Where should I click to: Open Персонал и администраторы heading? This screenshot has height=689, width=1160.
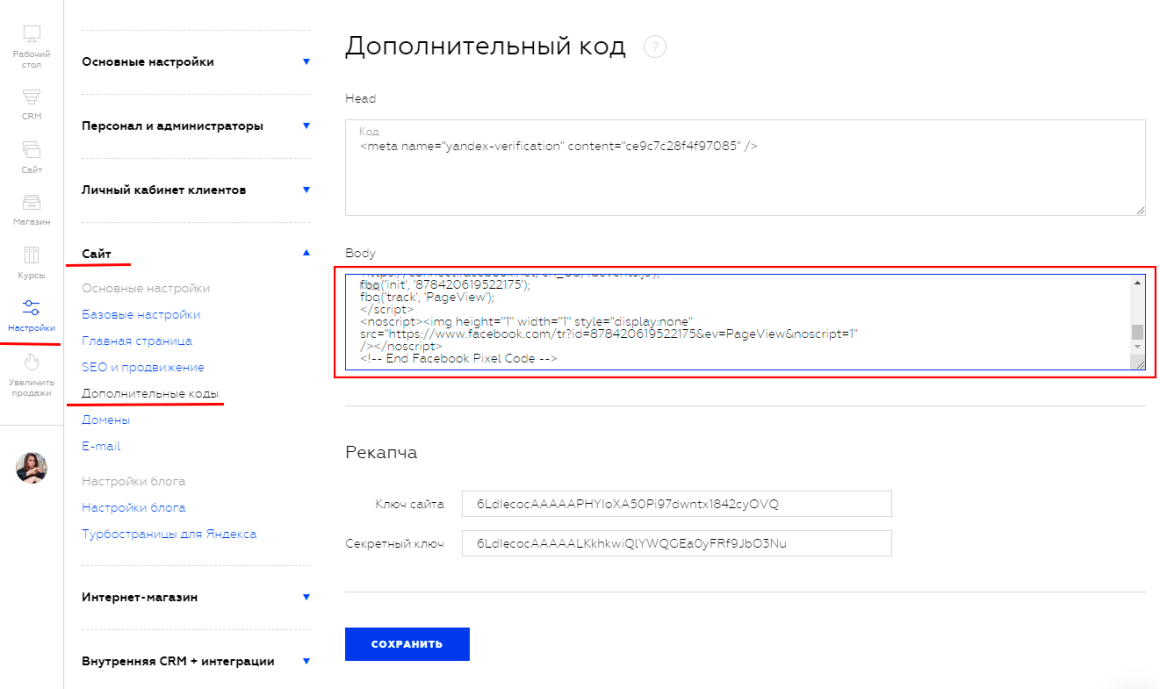coord(172,126)
